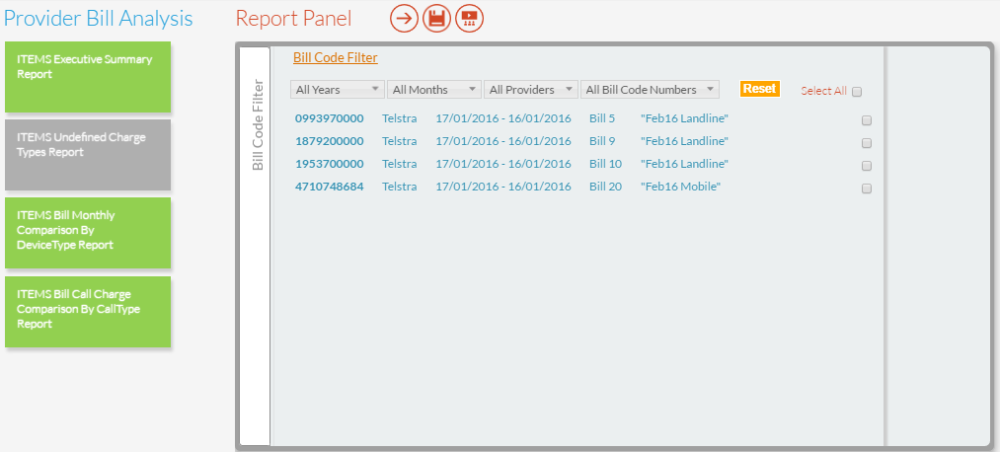
Task: Click the Report Panel heading
Action: tap(293, 18)
